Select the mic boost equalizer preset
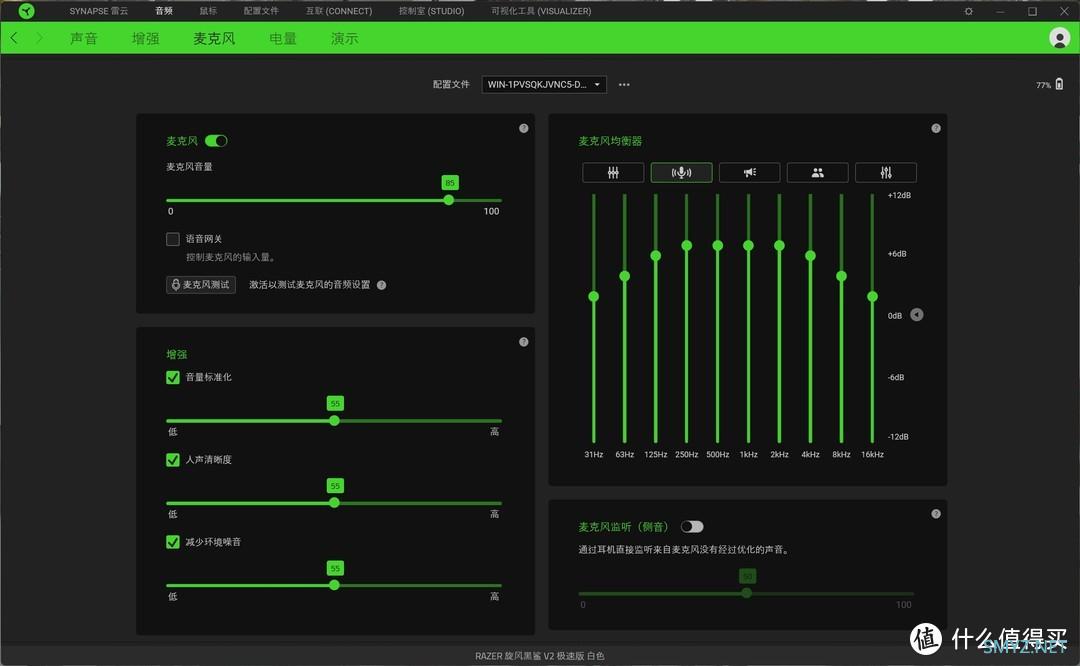The image size is (1080, 666). [x=681, y=172]
